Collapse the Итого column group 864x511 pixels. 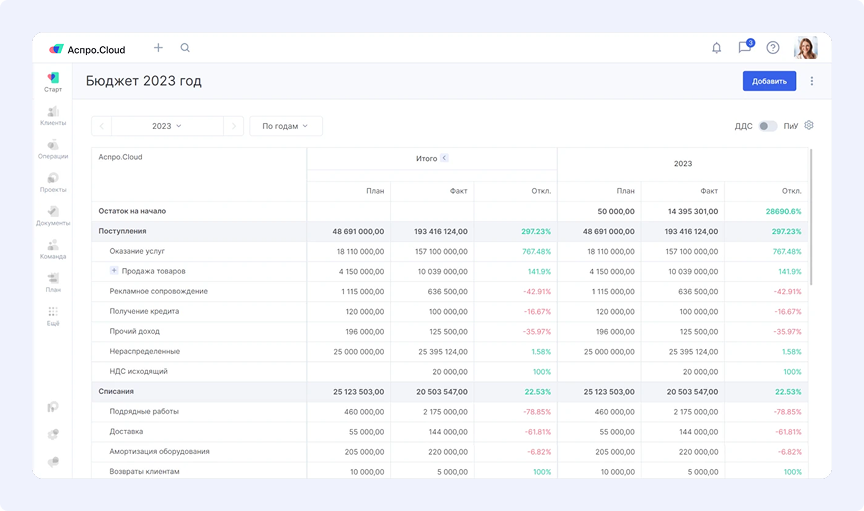tap(444, 158)
